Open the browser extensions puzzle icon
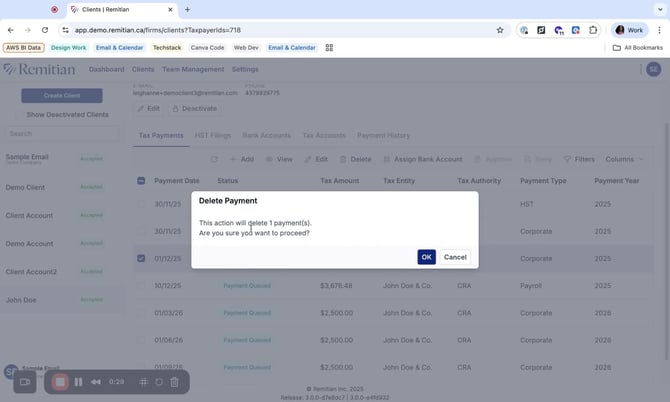 (593, 30)
